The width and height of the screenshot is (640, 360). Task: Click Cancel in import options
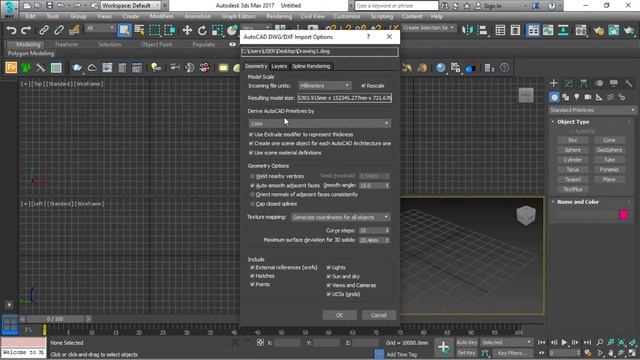[378, 315]
